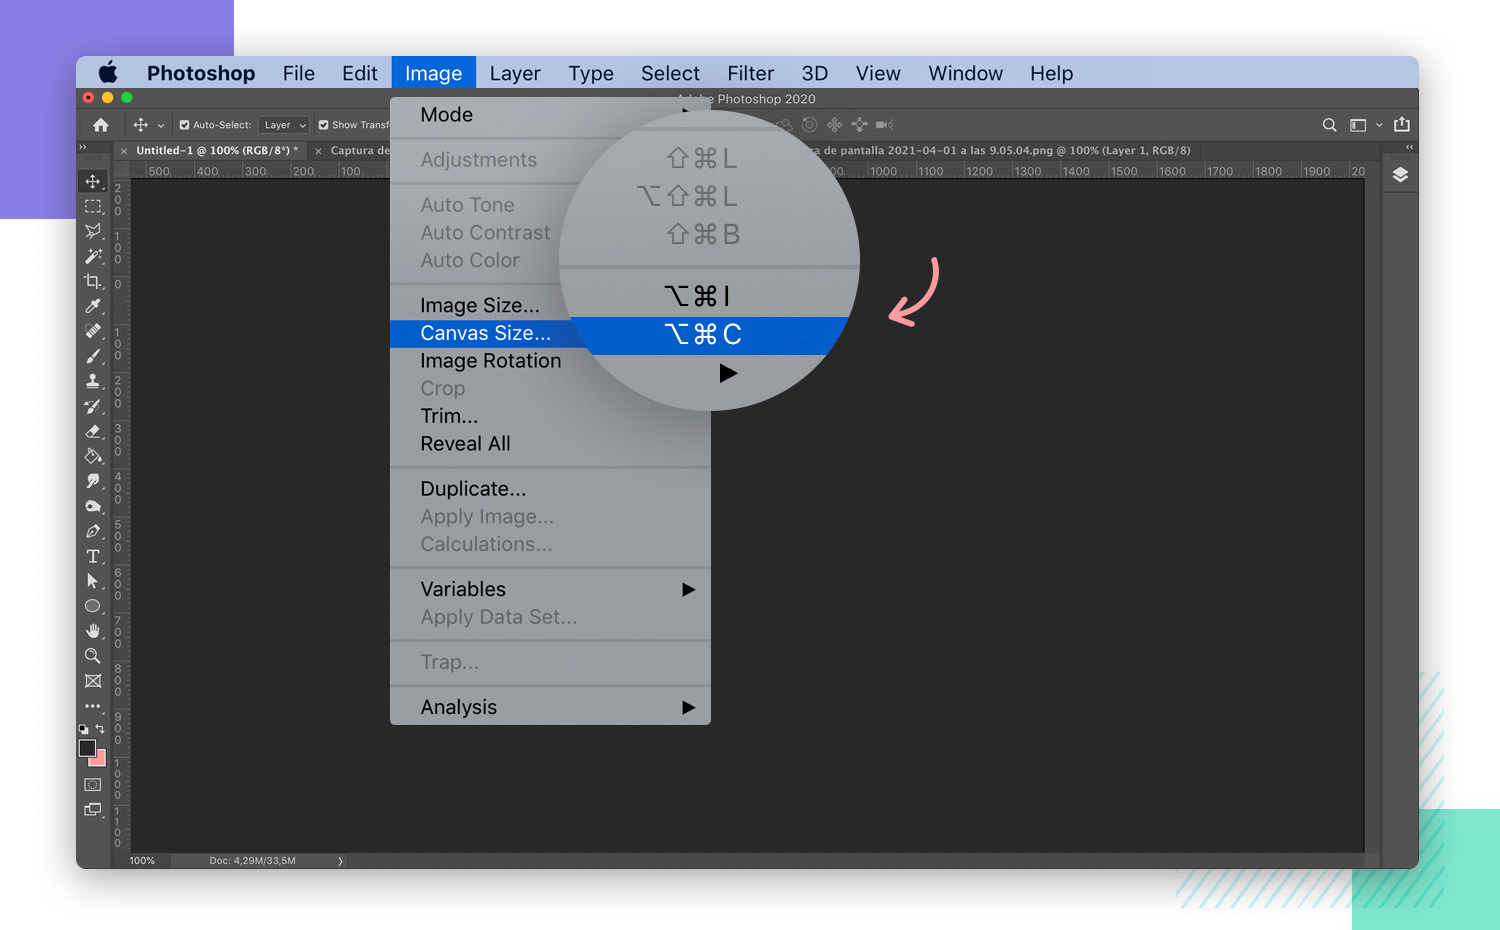Open the pink background color picker
Screen dimensions: 1500x930
click(x=100, y=760)
